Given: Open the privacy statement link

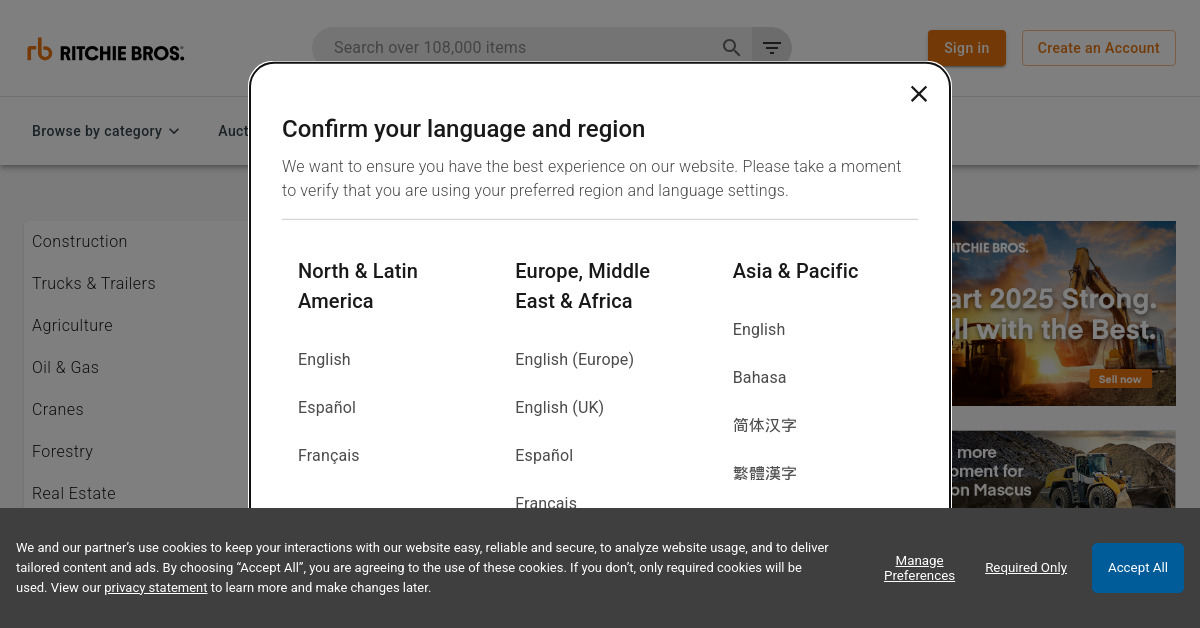Looking at the screenshot, I should click(x=155, y=587).
